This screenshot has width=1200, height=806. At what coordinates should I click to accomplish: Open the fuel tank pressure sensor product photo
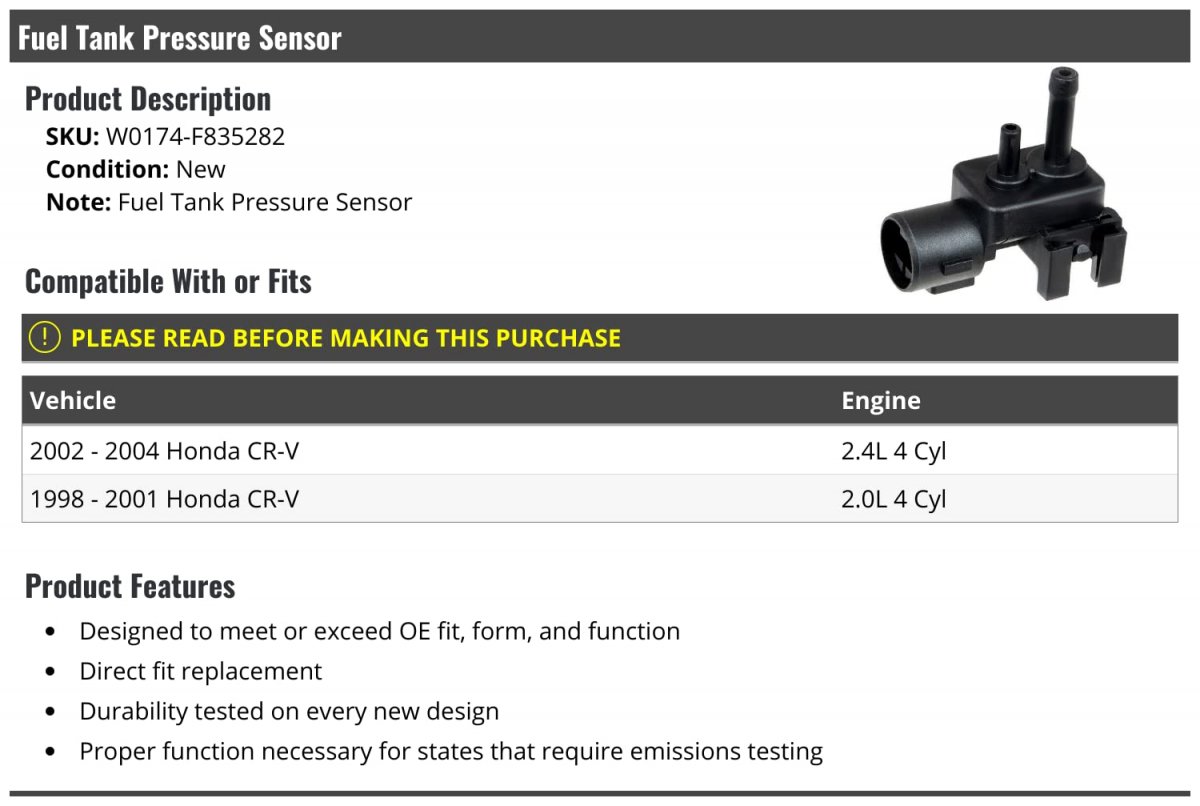(1003, 184)
